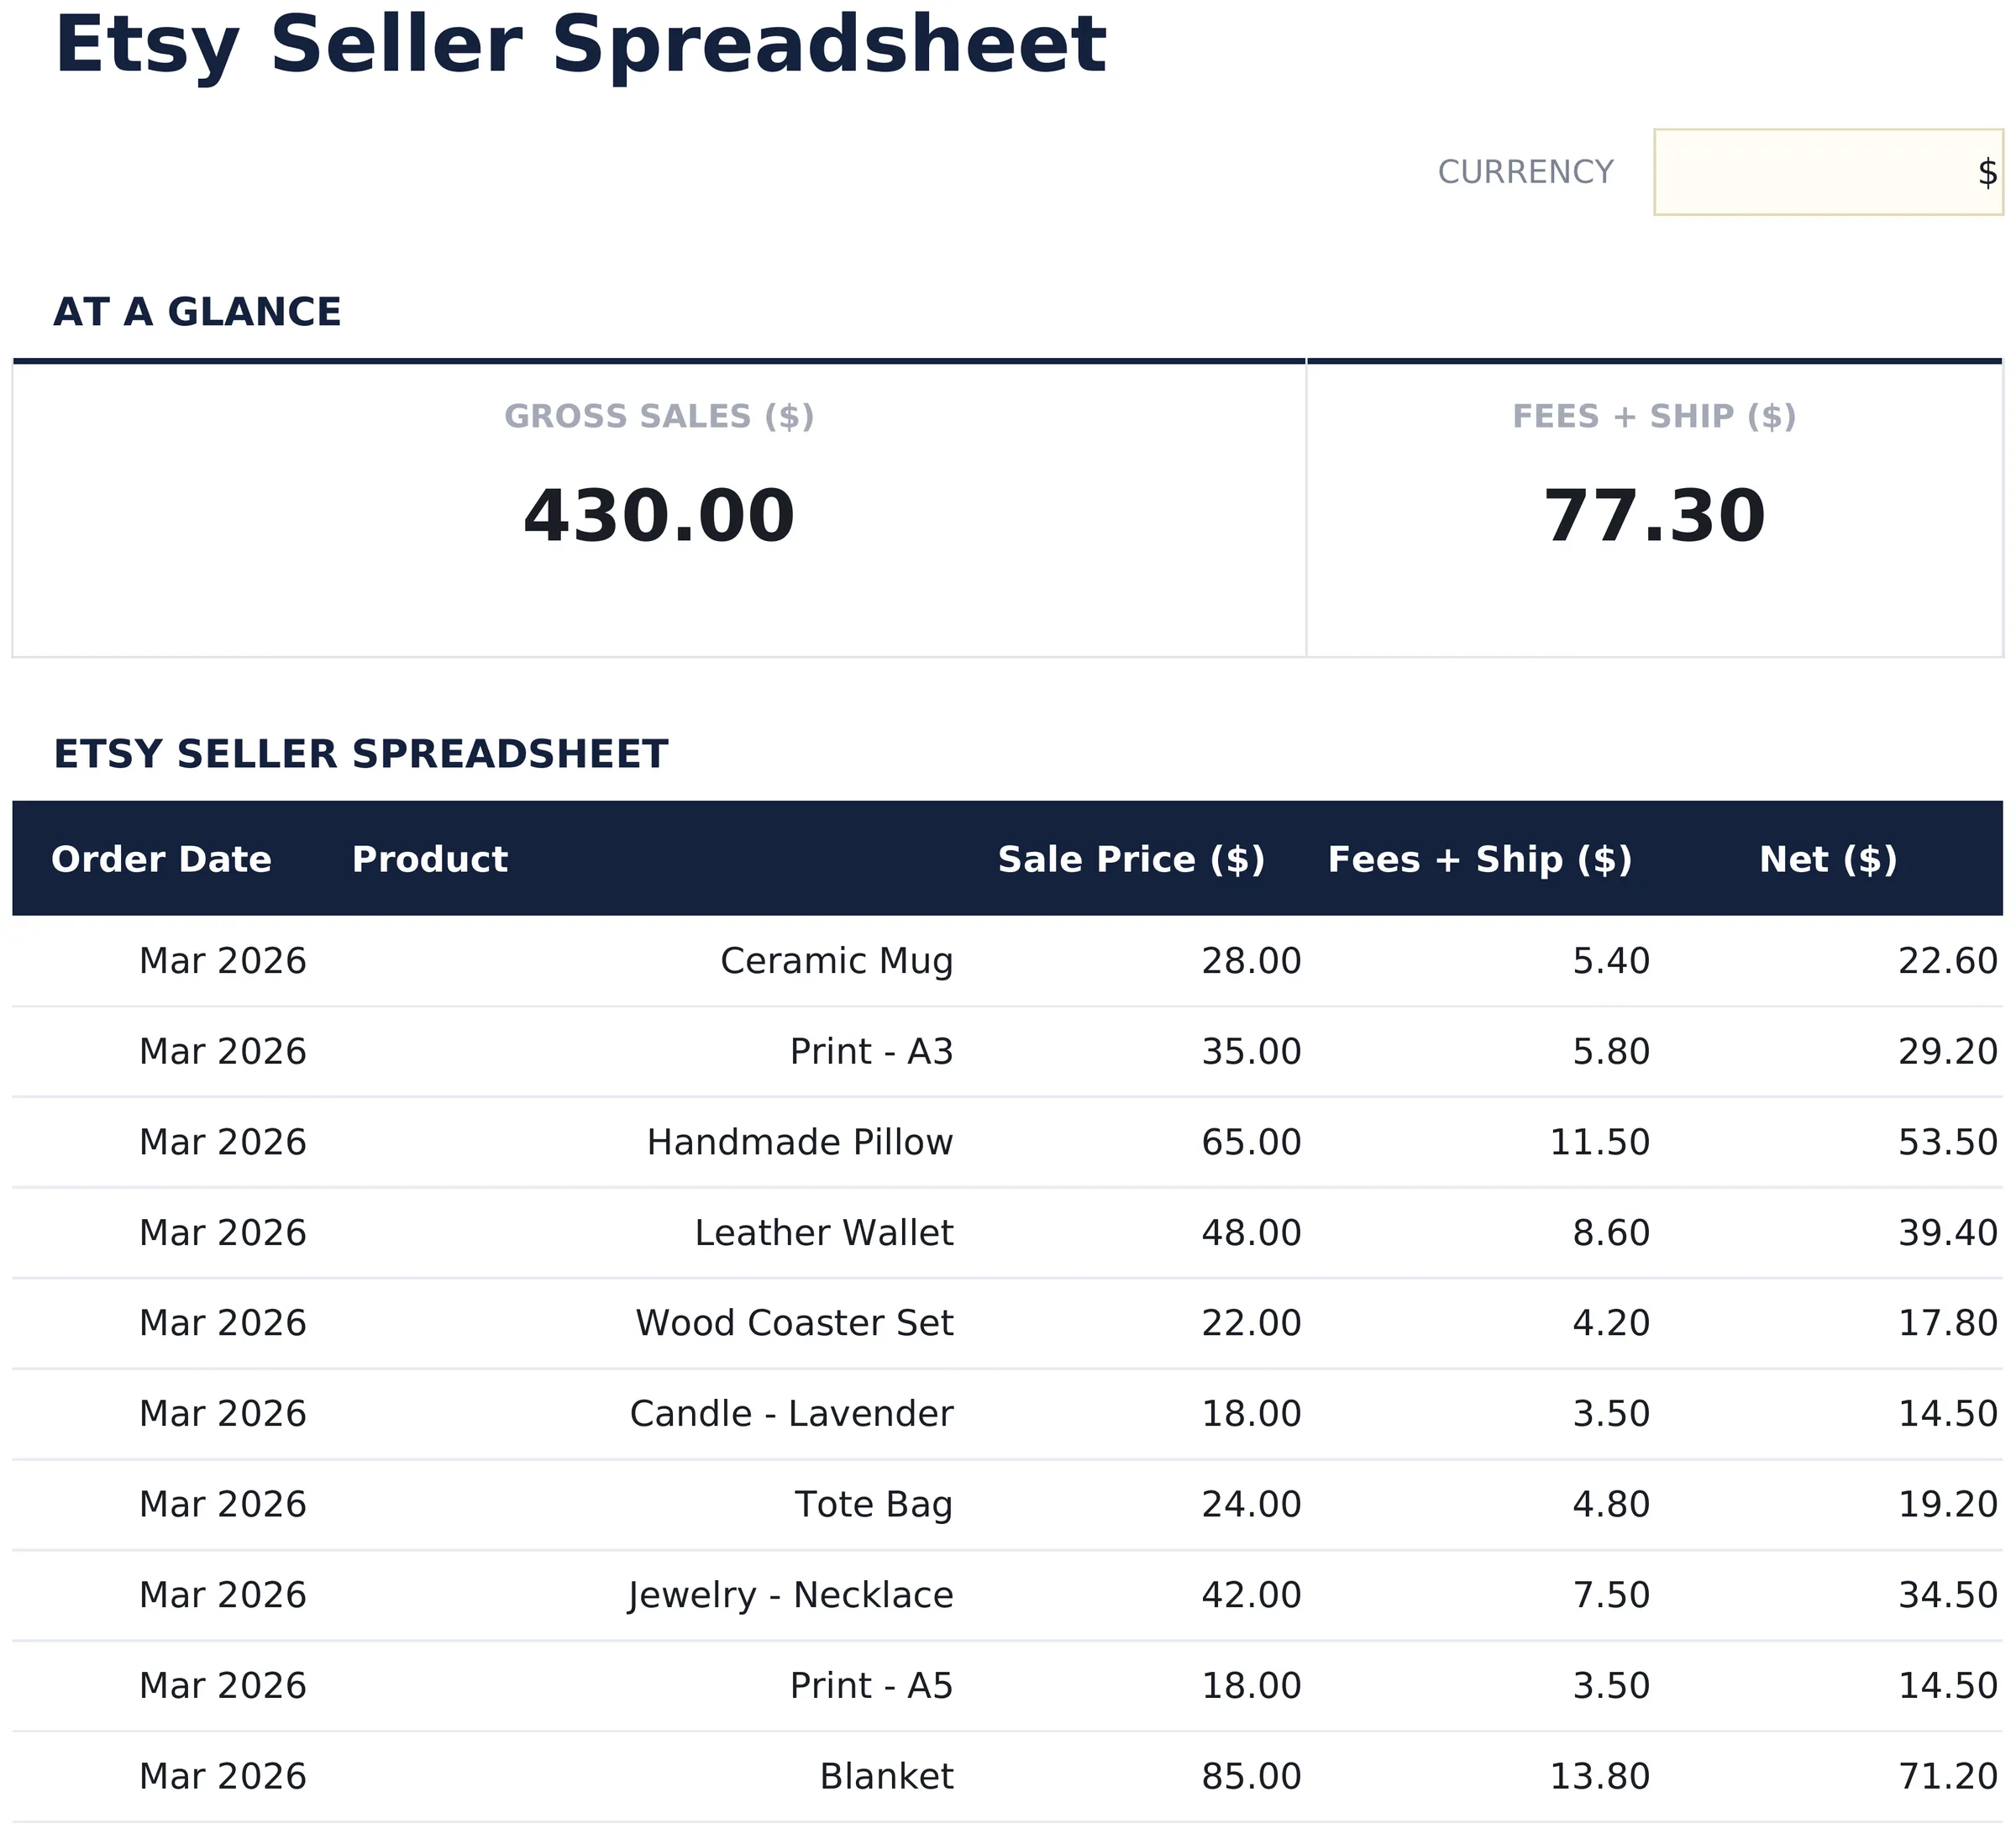Click the Net ($) column header

[1828, 860]
